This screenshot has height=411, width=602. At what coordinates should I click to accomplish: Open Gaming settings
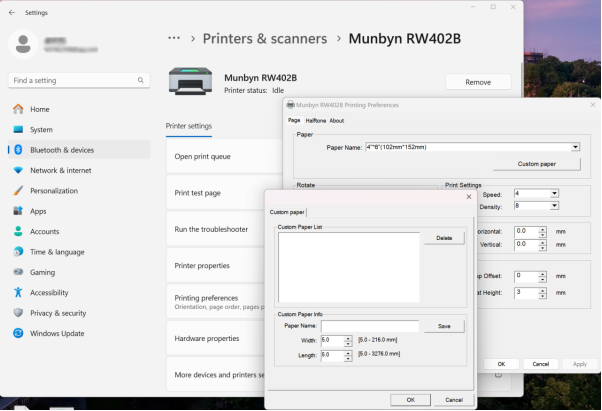(79, 272)
